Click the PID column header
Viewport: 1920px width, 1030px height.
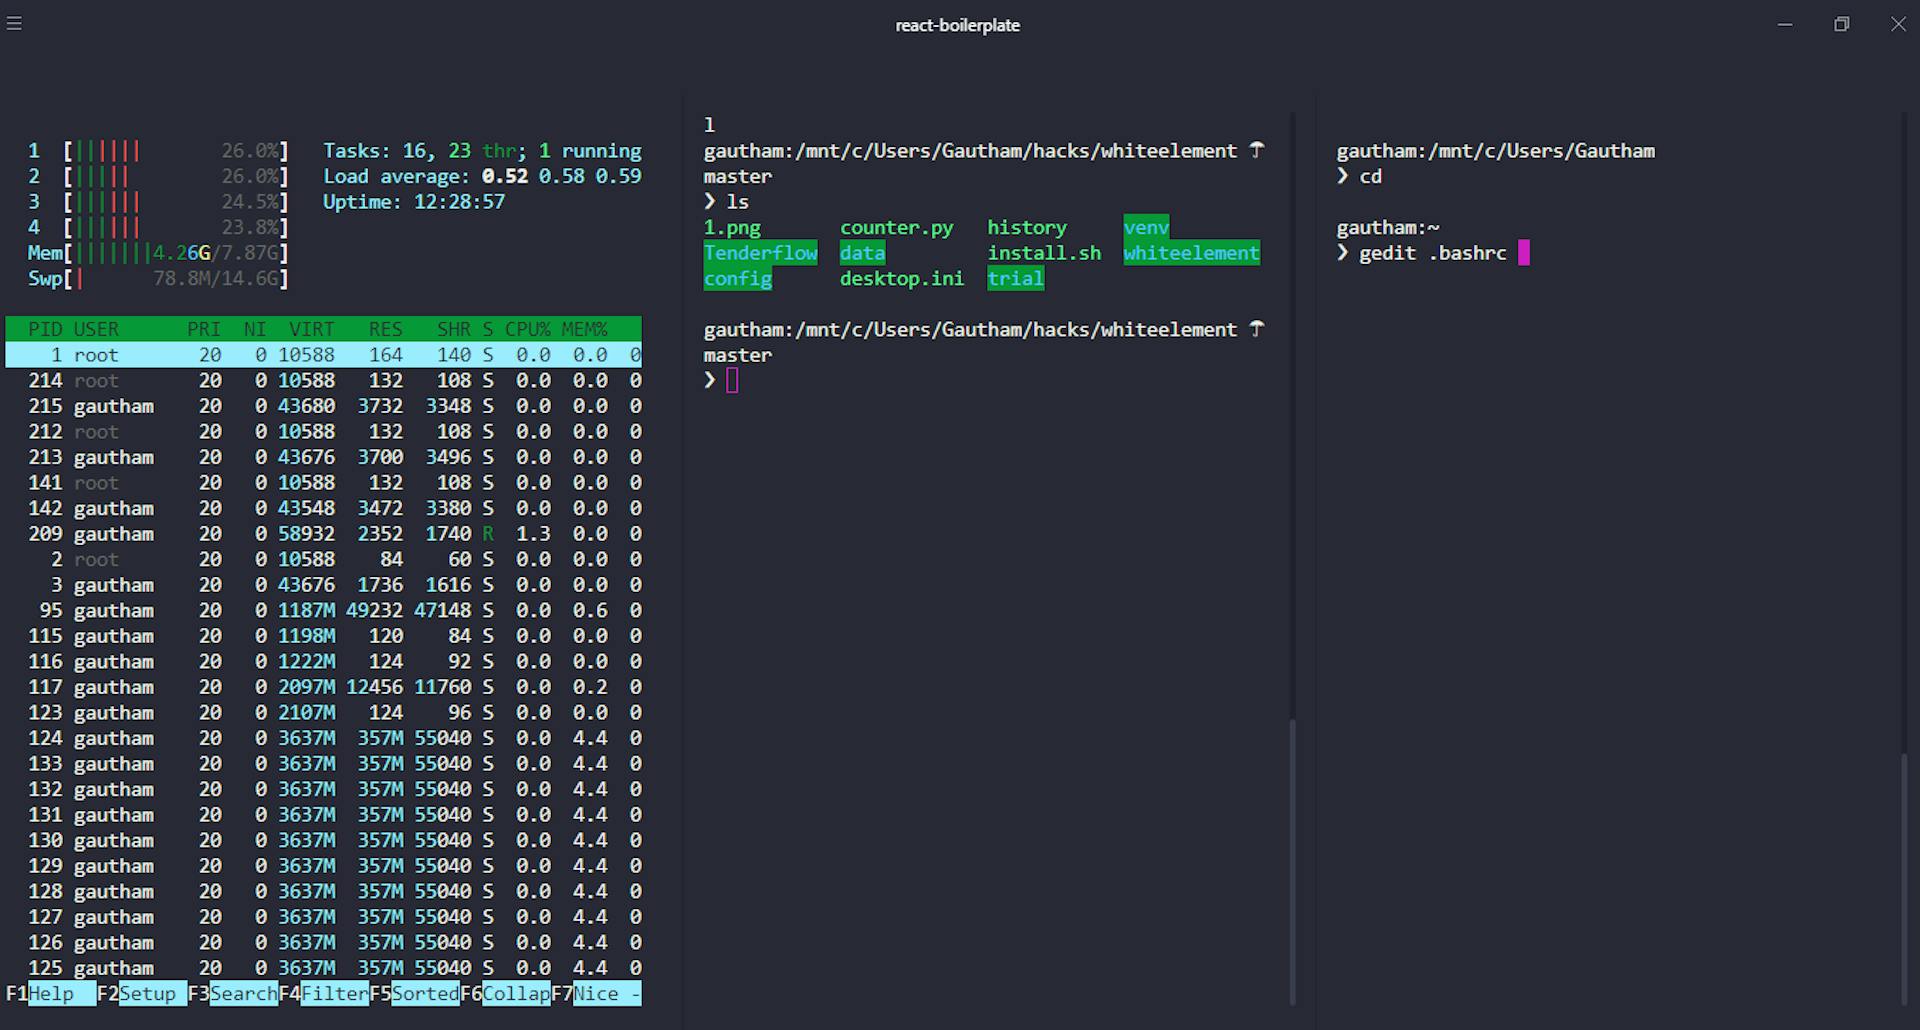click(x=44, y=328)
